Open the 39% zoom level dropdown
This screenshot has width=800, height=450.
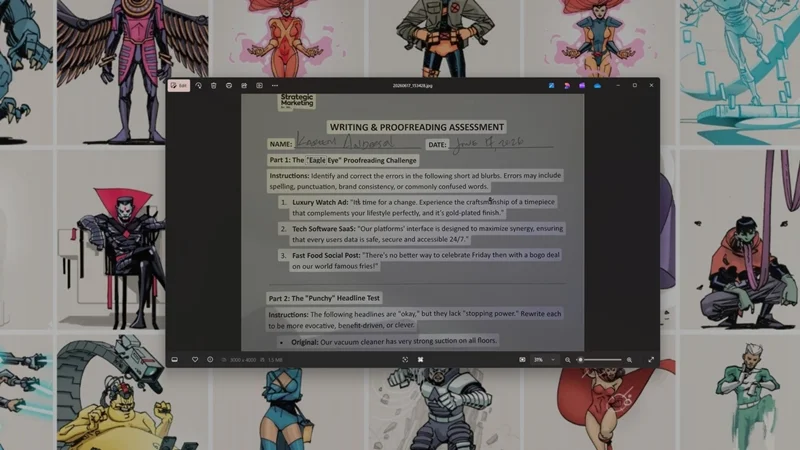[x=544, y=360]
